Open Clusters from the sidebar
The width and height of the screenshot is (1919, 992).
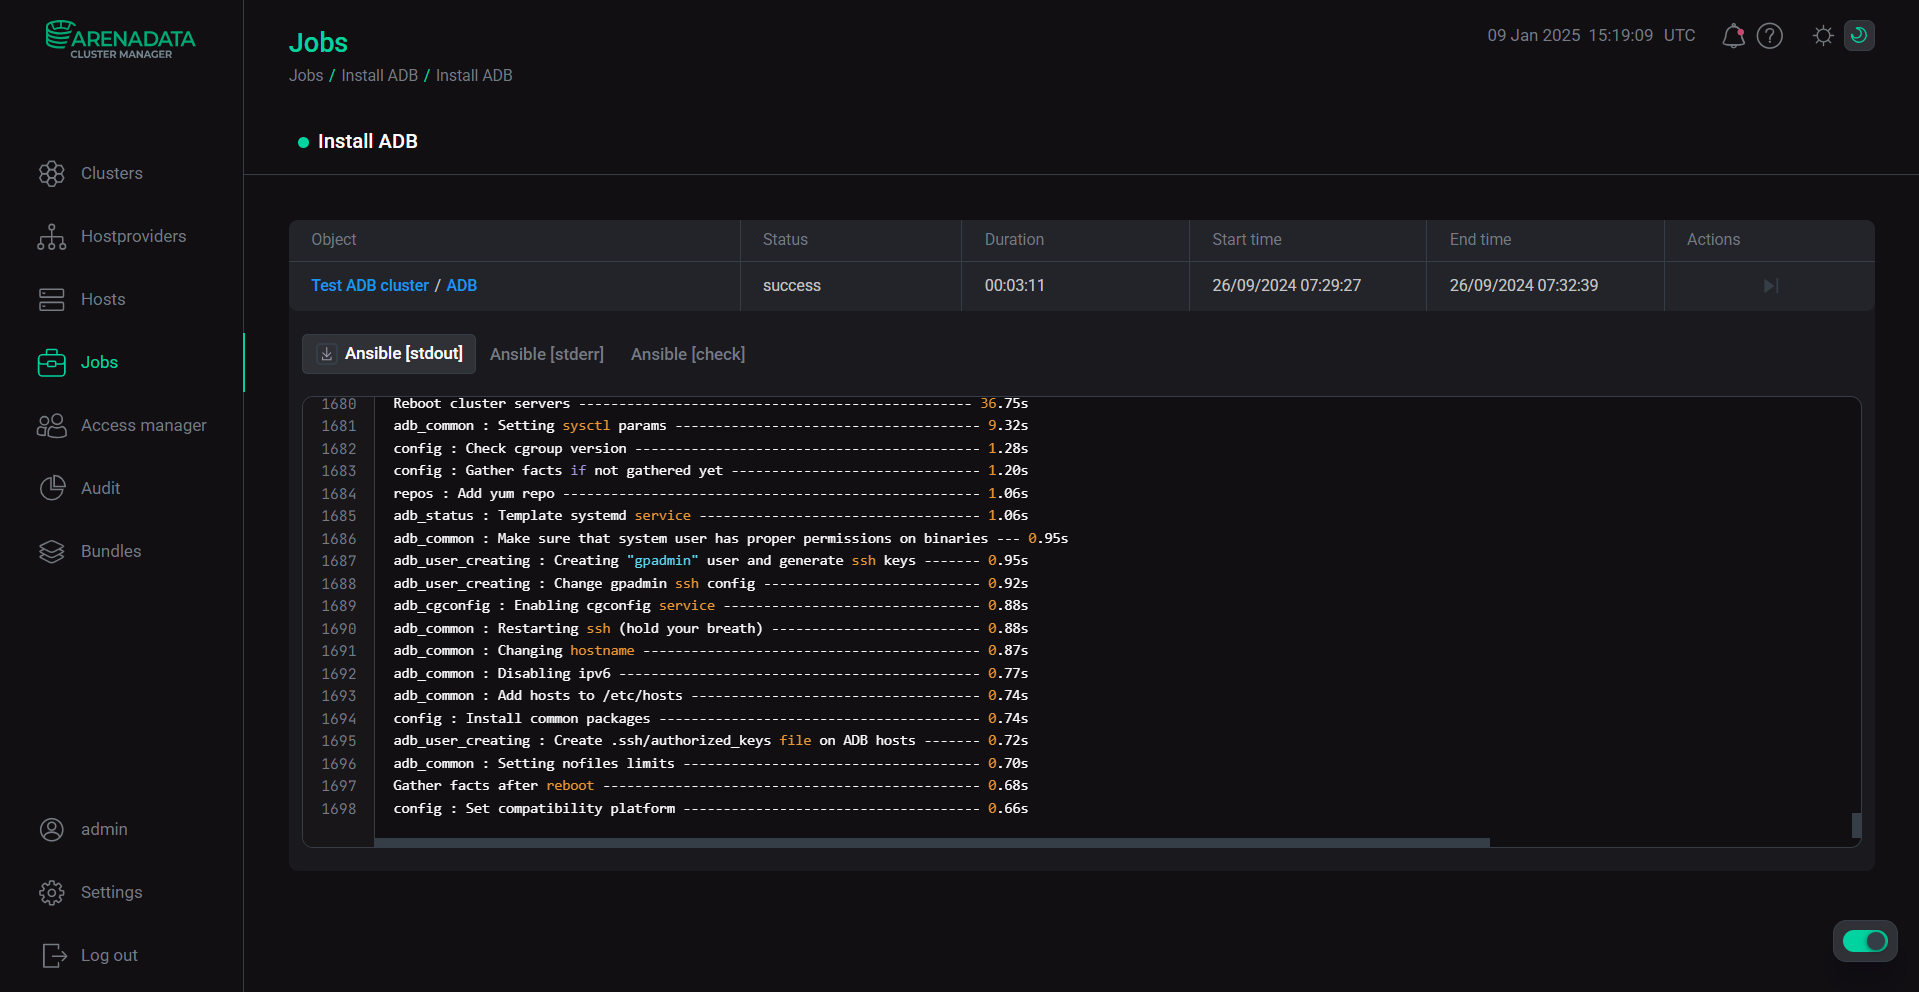(x=111, y=173)
